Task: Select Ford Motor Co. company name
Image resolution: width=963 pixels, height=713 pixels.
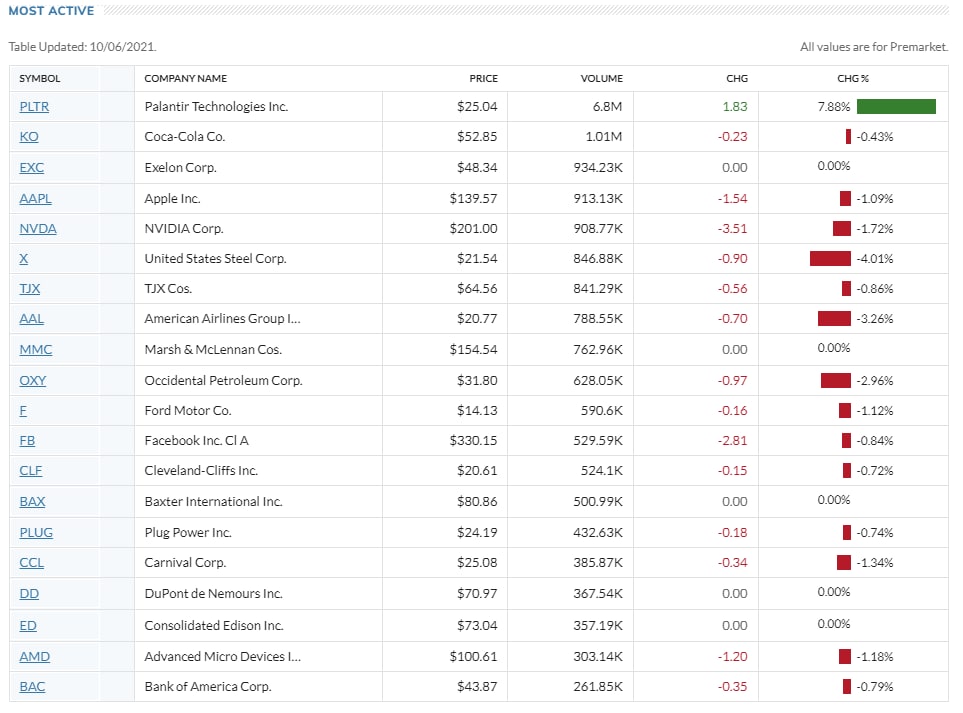Action: coord(188,411)
